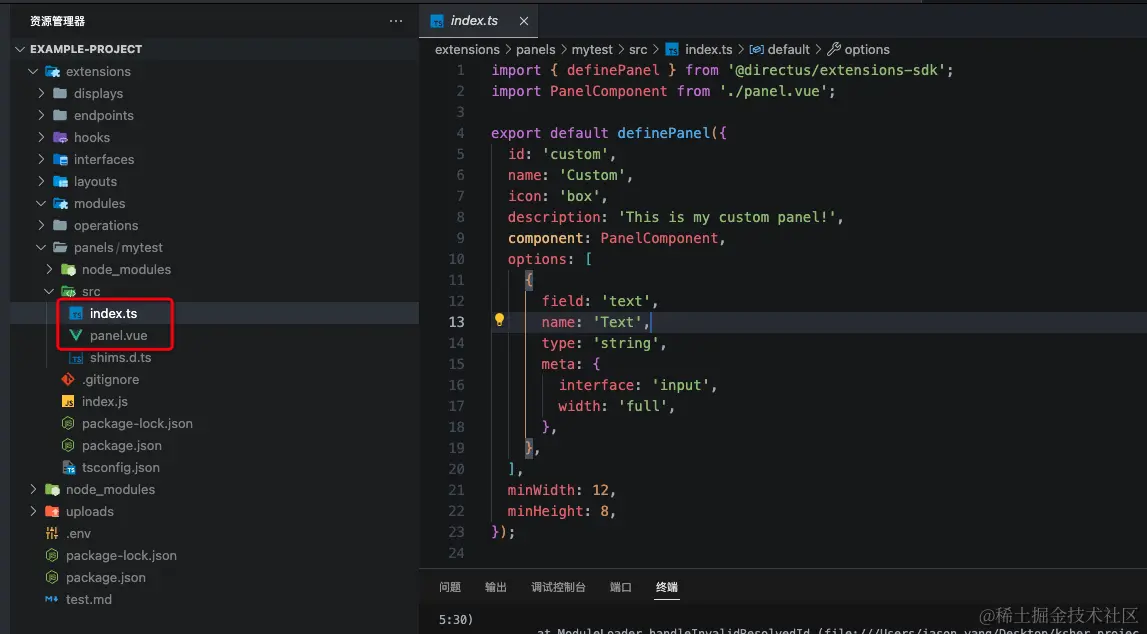Expand the layouts folder chevron
The height and width of the screenshot is (634, 1147).
[x=41, y=181]
